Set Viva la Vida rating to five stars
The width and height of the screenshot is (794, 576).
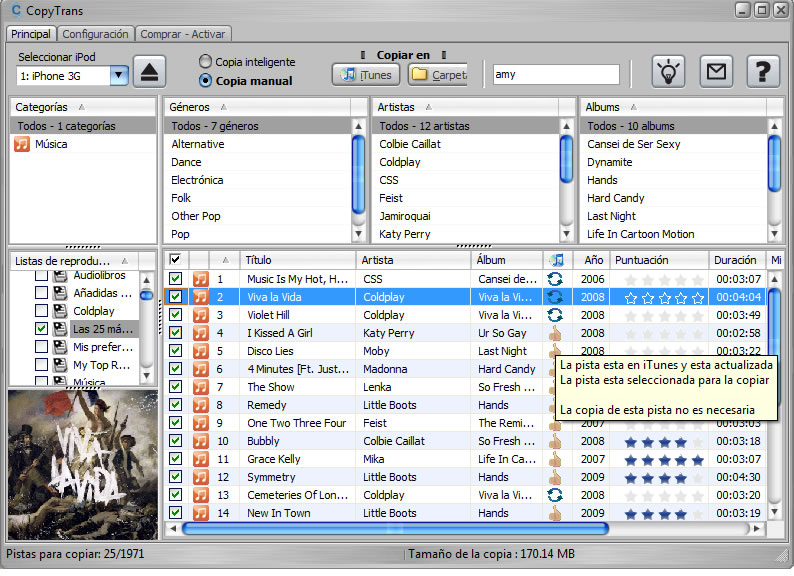698,298
